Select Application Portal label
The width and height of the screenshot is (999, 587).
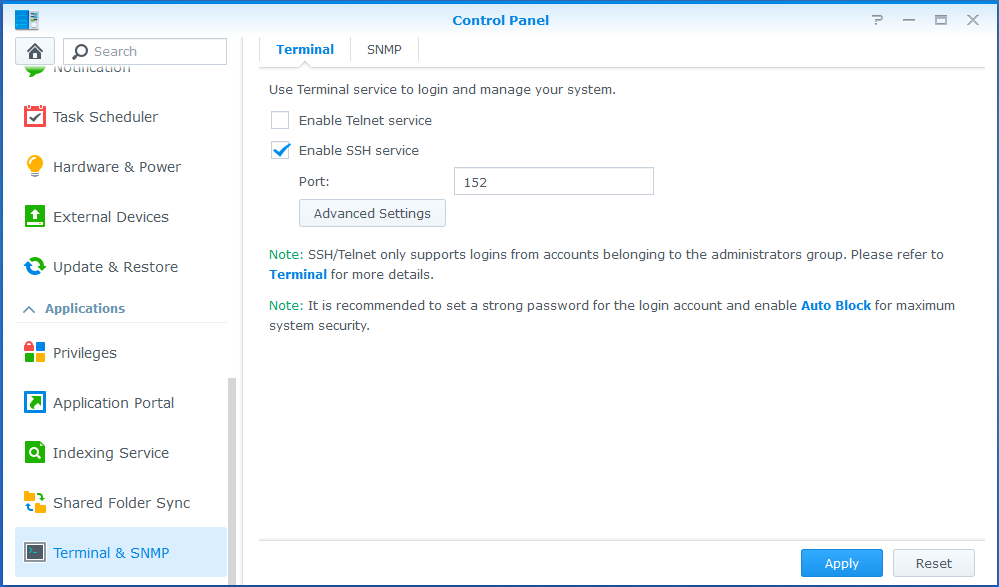pos(113,402)
